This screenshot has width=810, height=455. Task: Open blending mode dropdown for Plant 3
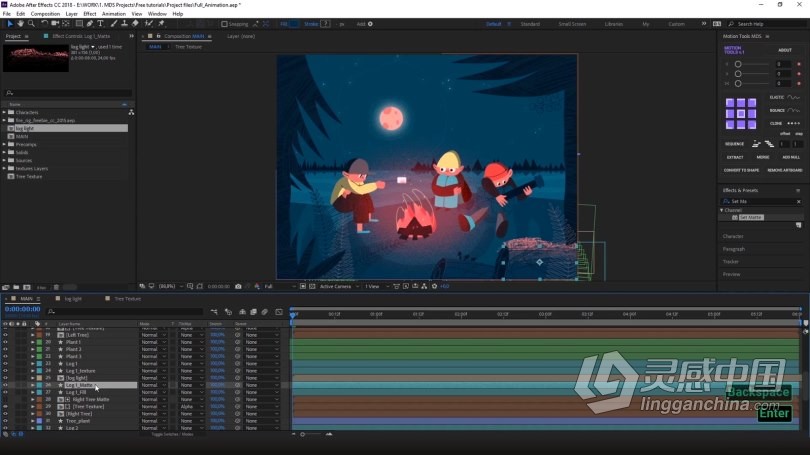pyautogui.click(x=153, y=356)
